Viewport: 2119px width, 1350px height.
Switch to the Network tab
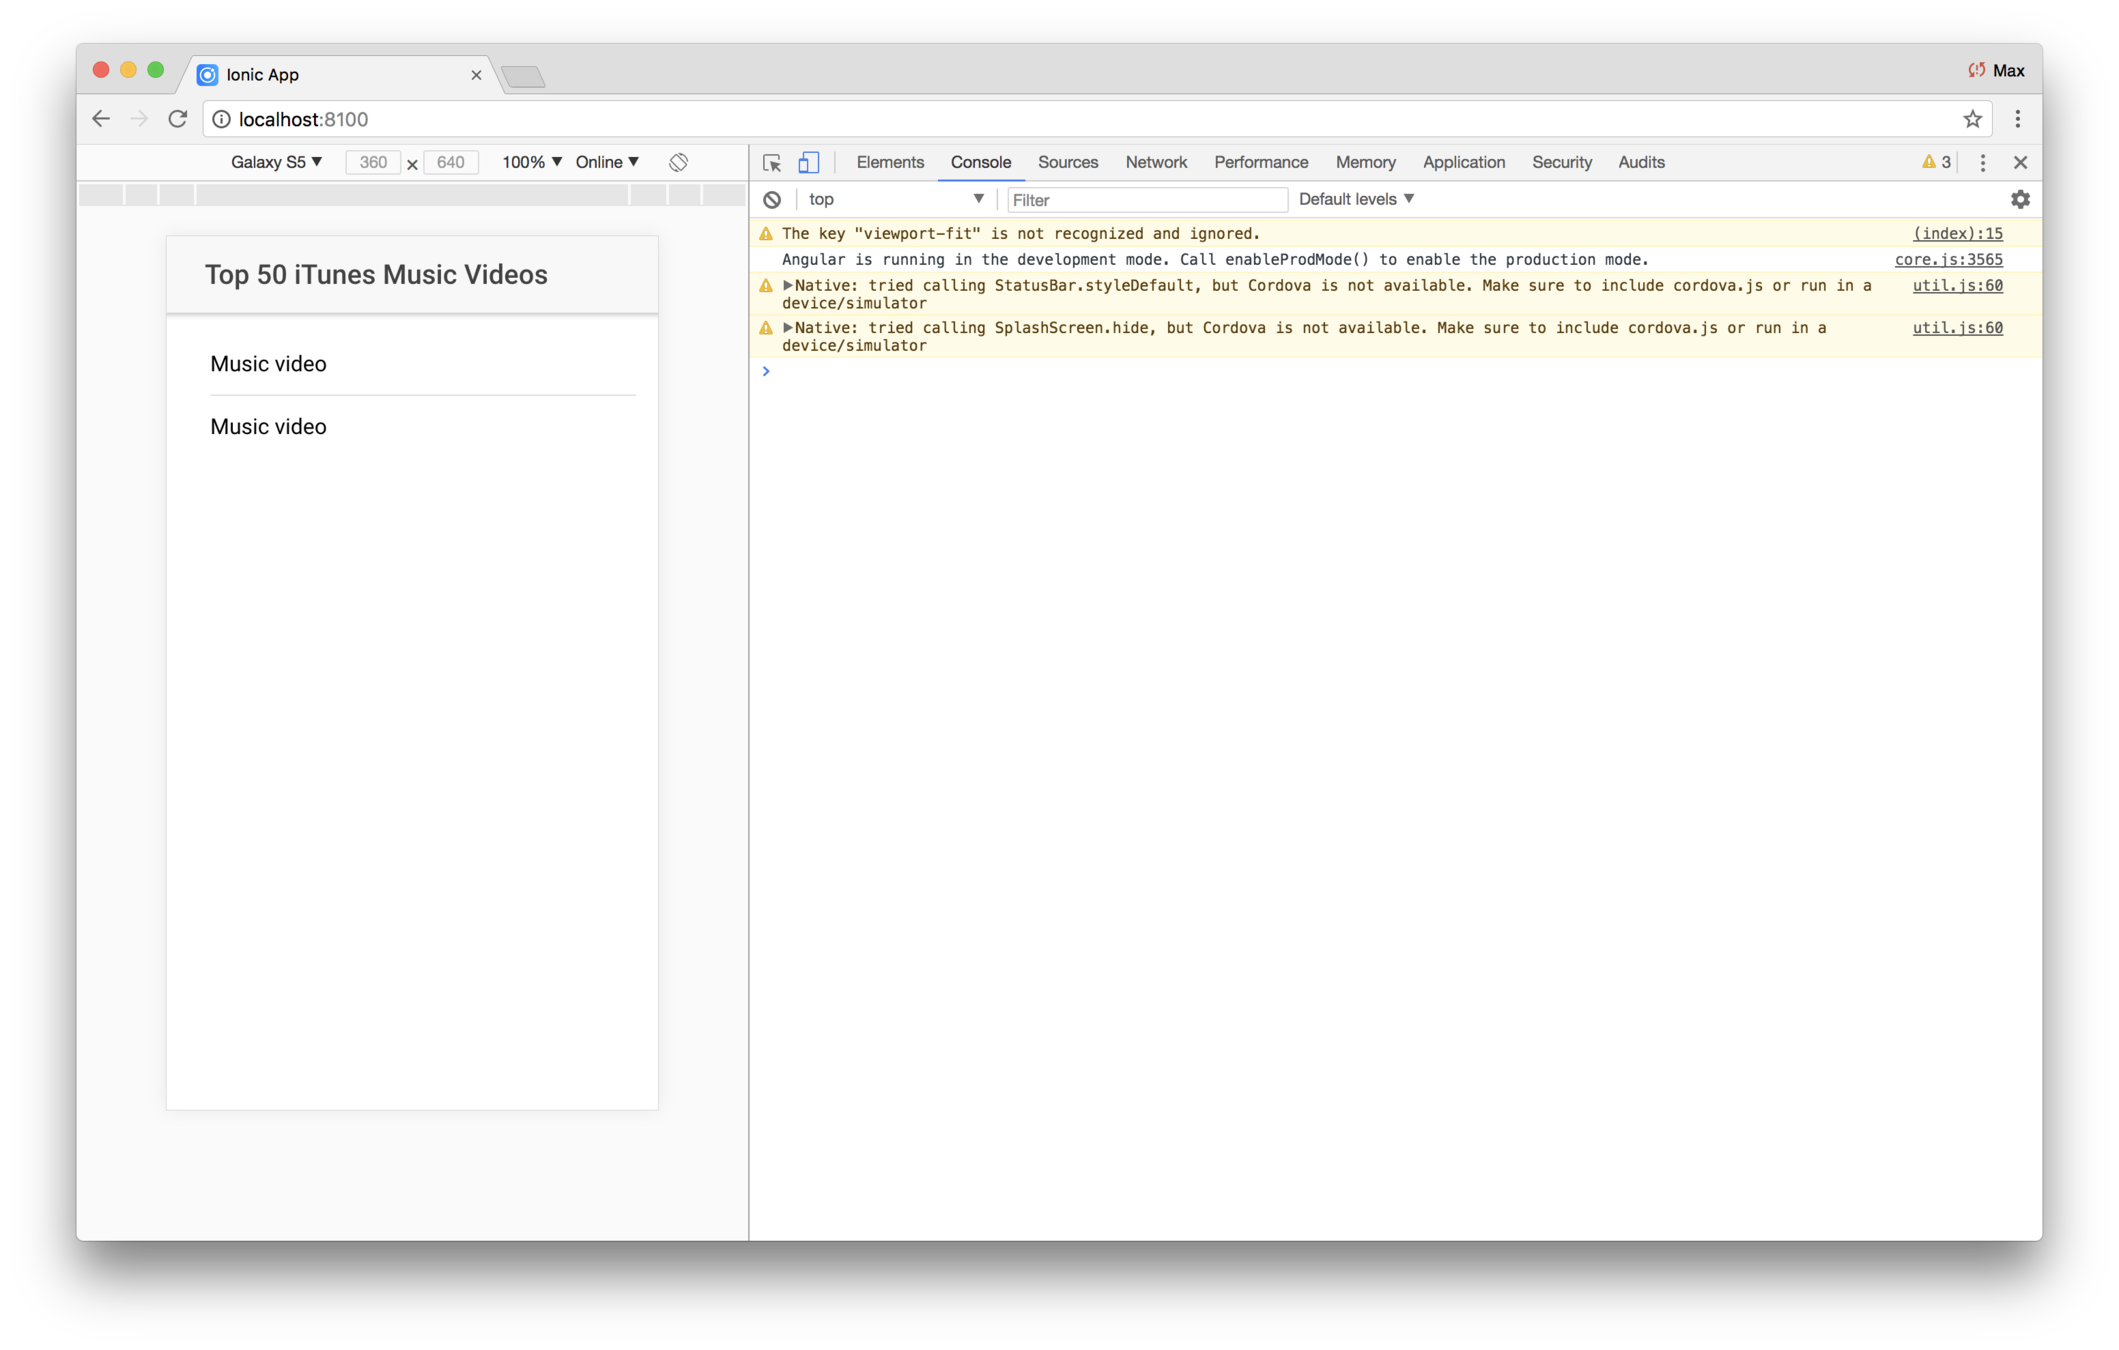click(1155, 162)
